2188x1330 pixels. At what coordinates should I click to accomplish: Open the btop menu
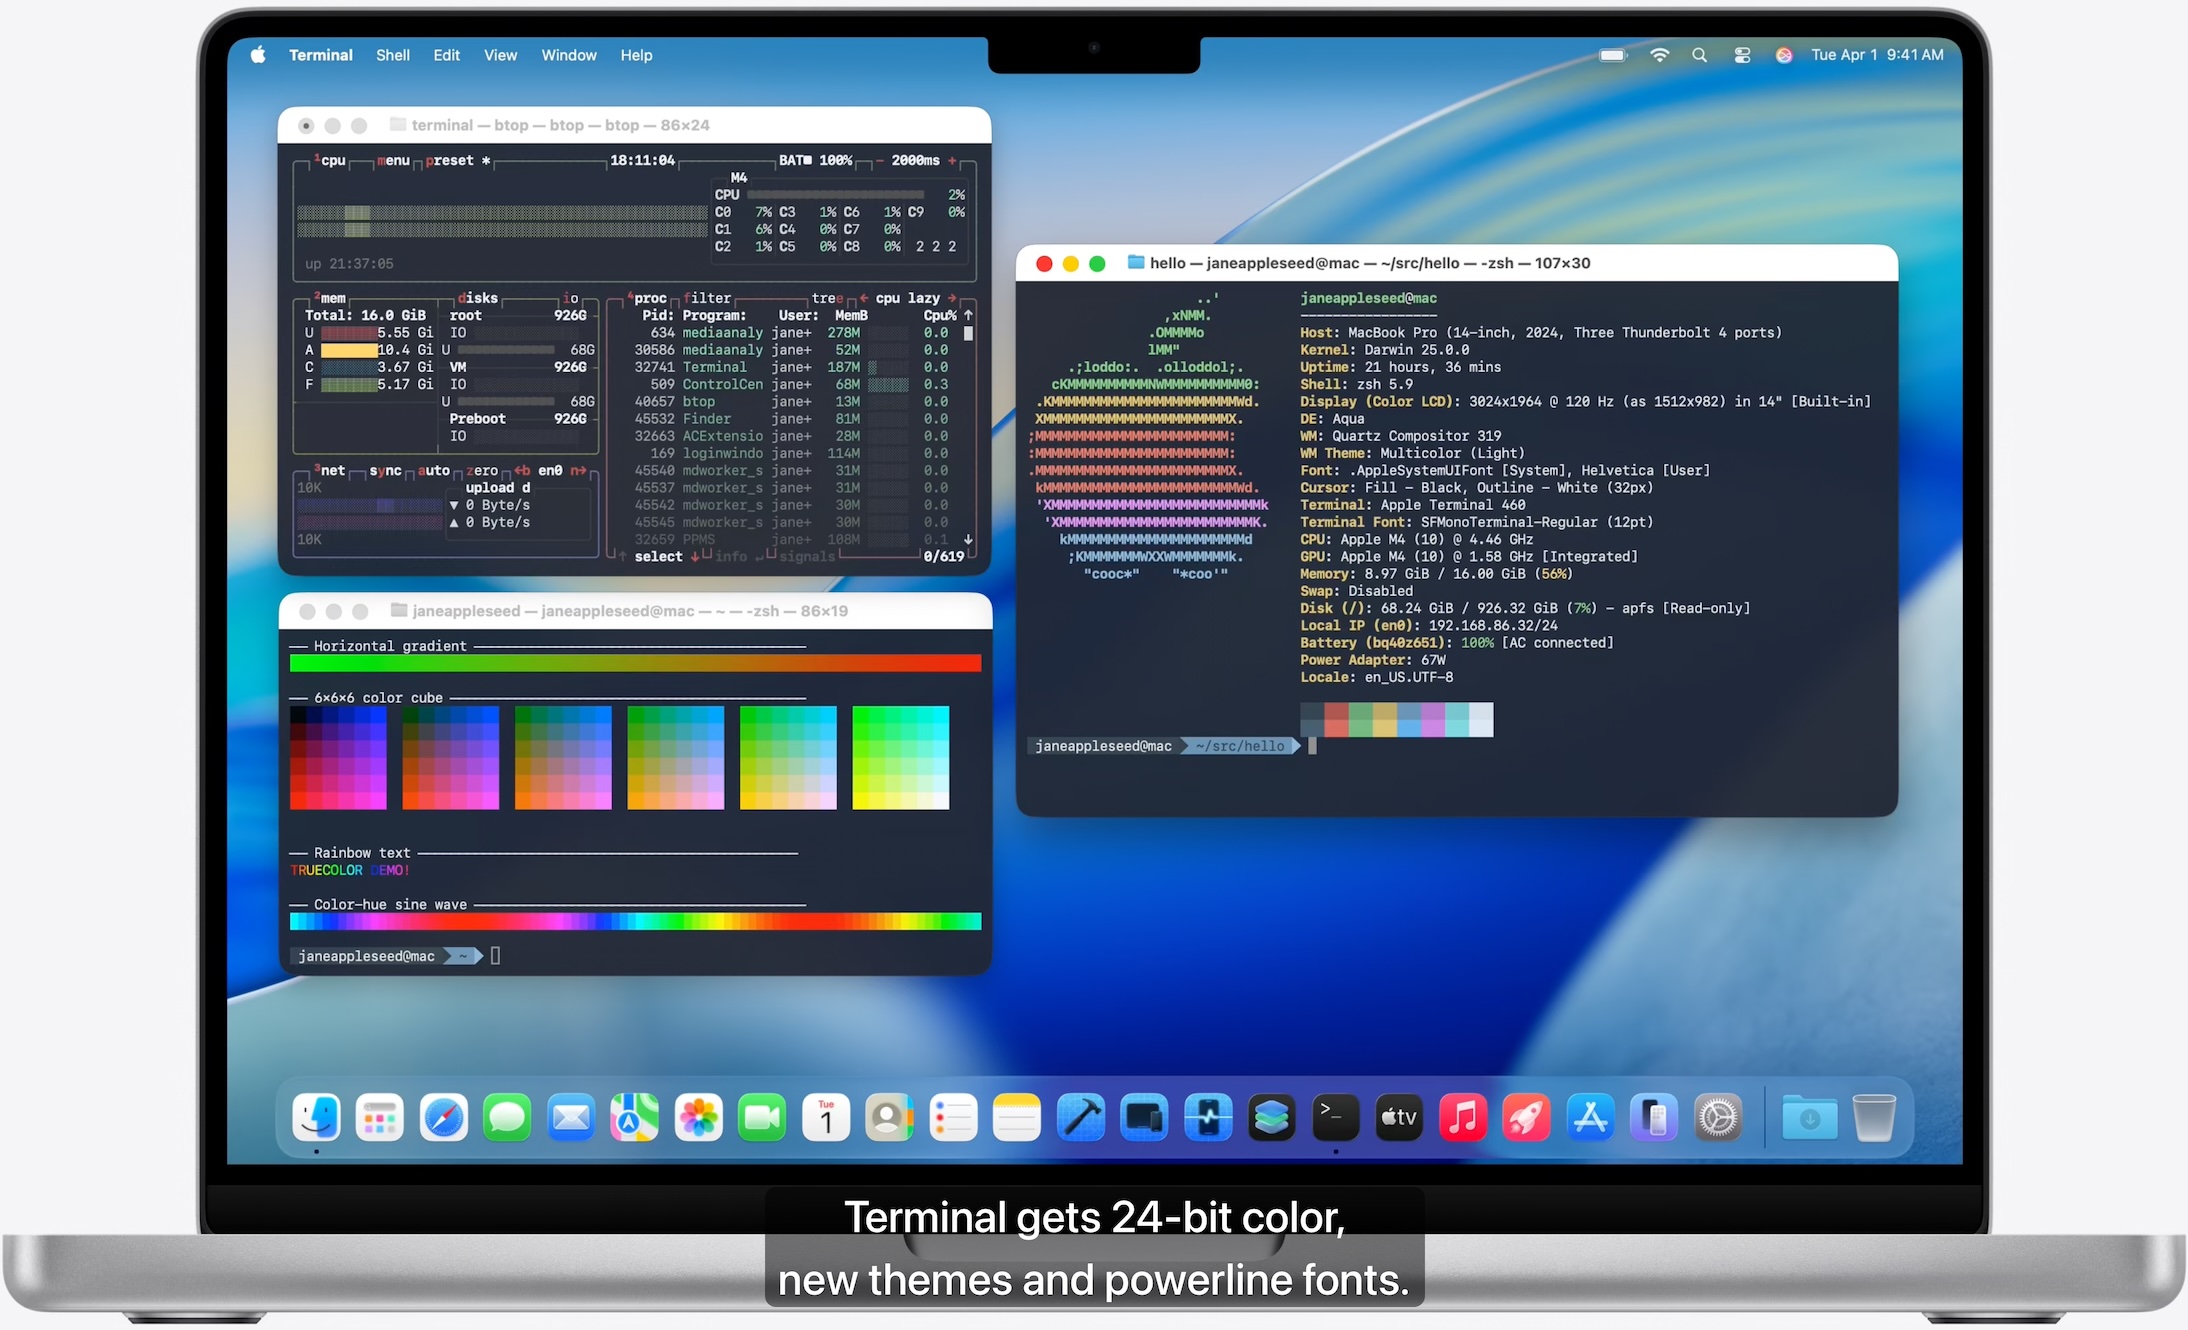tap(394, 160)
